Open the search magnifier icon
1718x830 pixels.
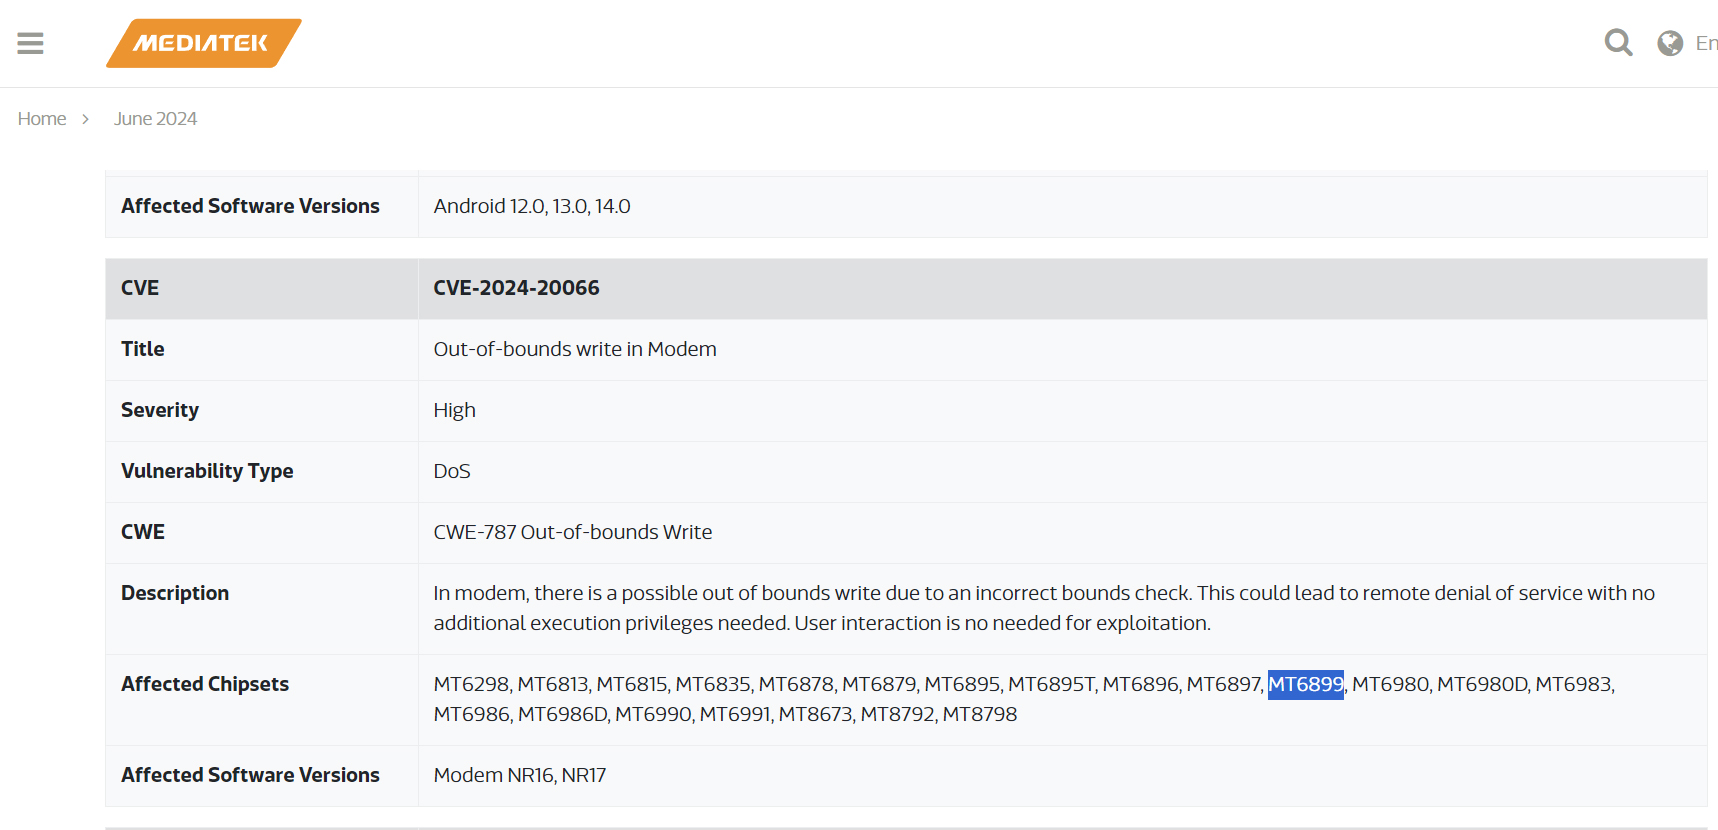point(1618,43)
